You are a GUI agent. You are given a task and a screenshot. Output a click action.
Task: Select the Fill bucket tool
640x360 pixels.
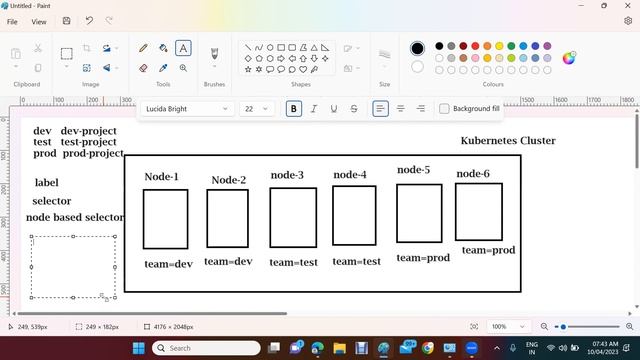pyautogui.click(x=163, y=48)
